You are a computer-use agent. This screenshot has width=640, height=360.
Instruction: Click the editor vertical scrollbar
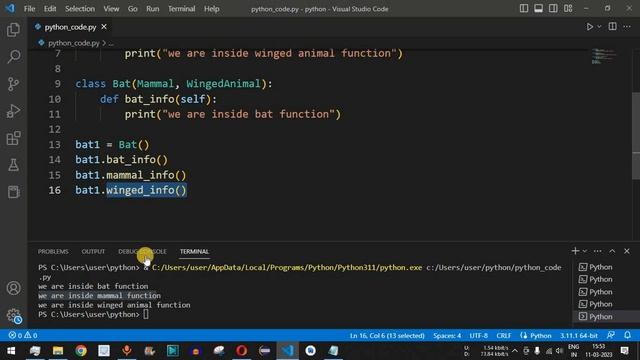[x=636, y=135]
